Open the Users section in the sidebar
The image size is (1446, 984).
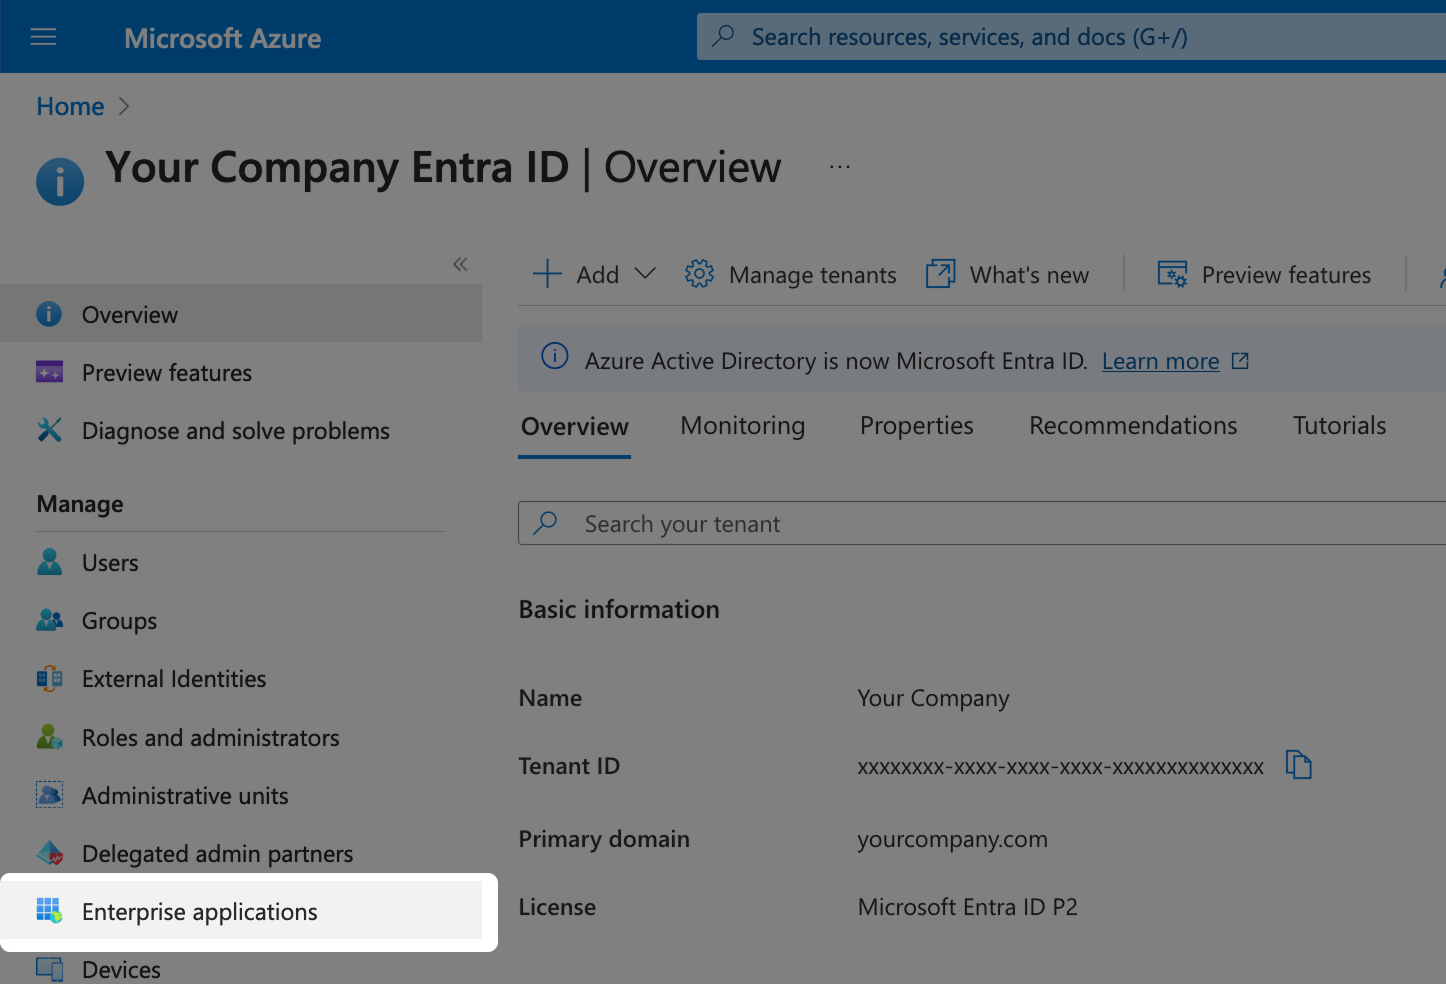pyautogui.click(x=110, y=562)
